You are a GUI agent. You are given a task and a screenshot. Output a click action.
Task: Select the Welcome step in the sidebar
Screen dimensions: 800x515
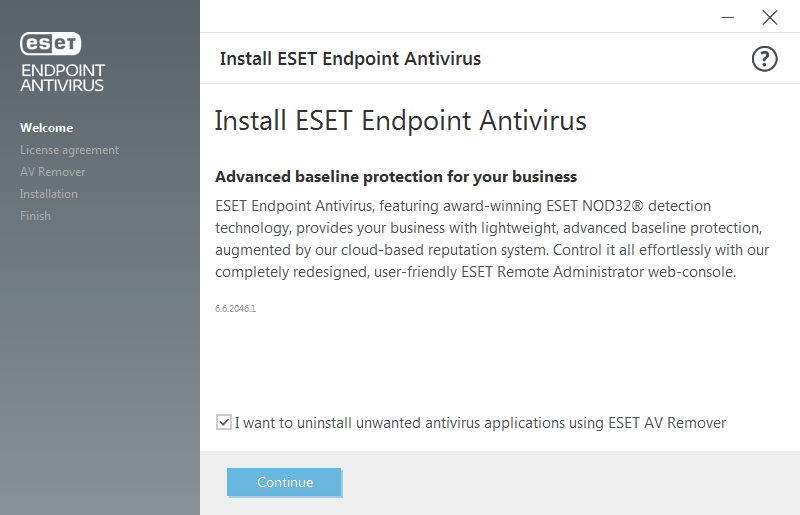pos(46,128)
